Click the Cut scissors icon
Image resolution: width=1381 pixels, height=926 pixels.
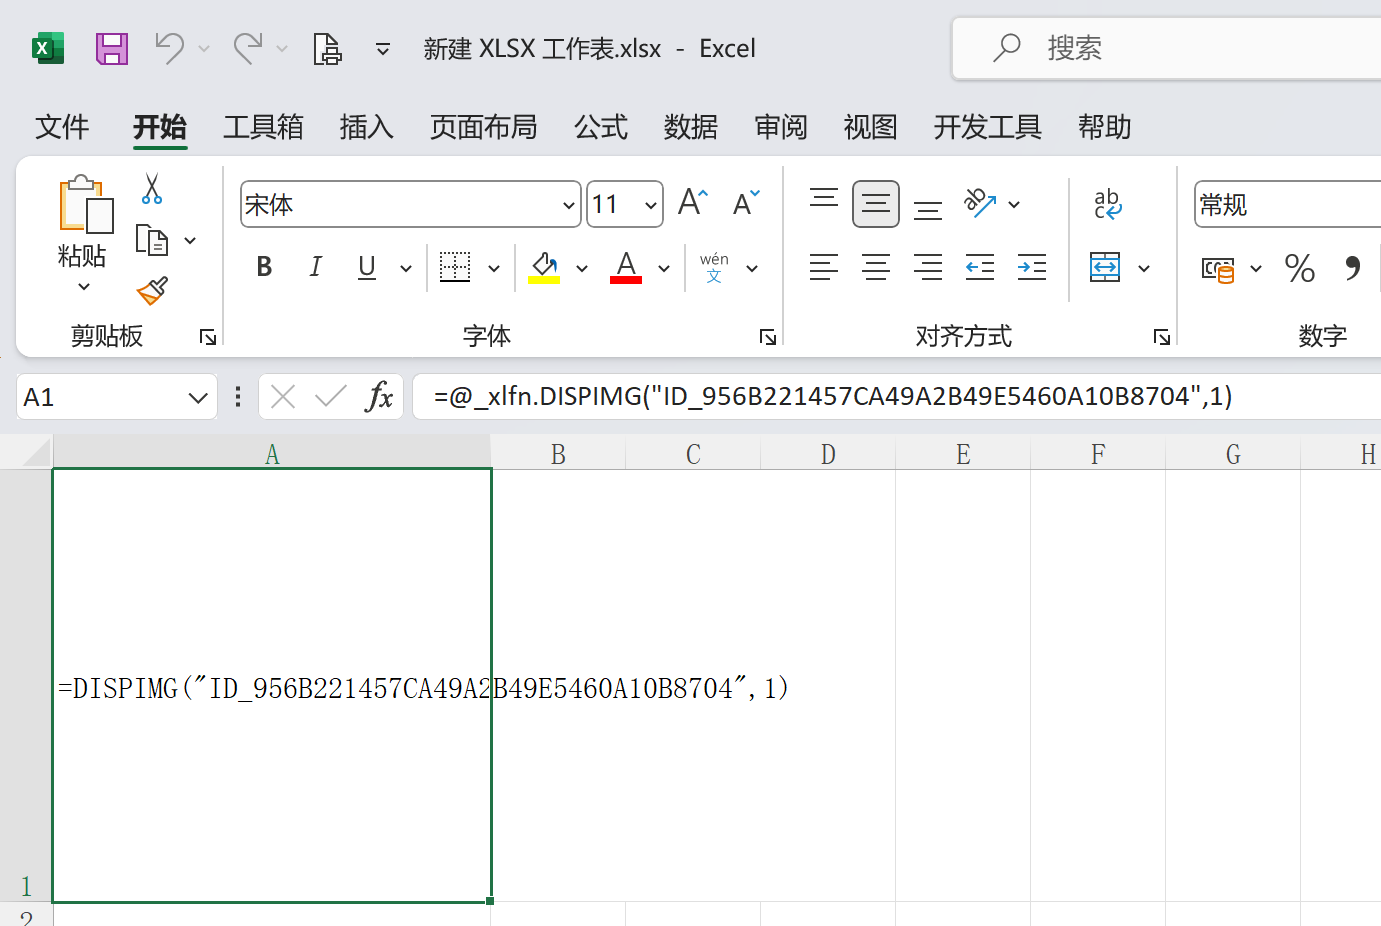pos(152,189)
